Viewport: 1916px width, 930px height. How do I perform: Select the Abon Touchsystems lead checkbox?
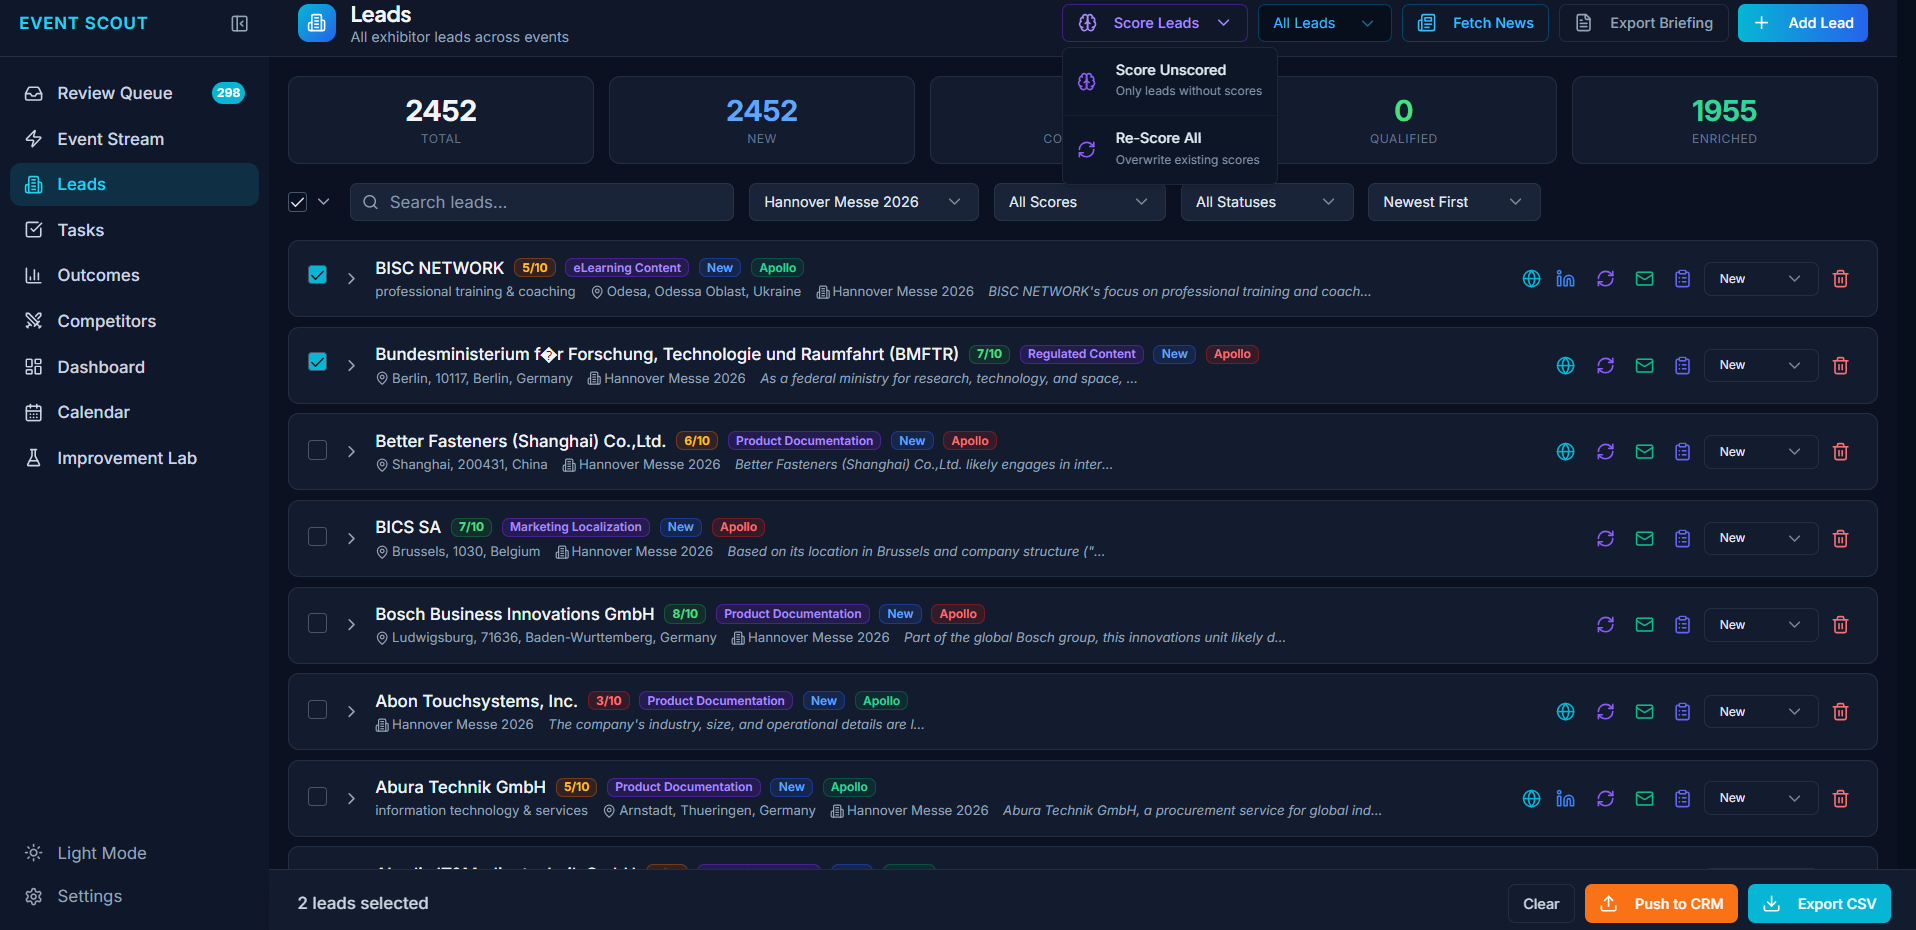click(x=318, y=710)
